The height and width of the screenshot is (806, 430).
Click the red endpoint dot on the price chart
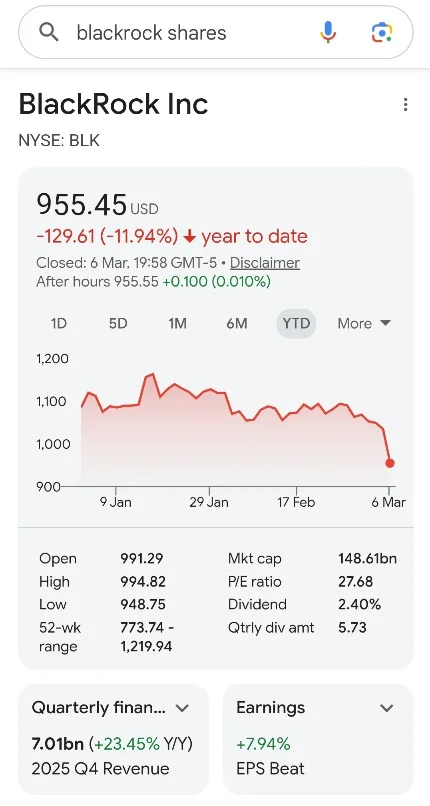tap(390, 463)
